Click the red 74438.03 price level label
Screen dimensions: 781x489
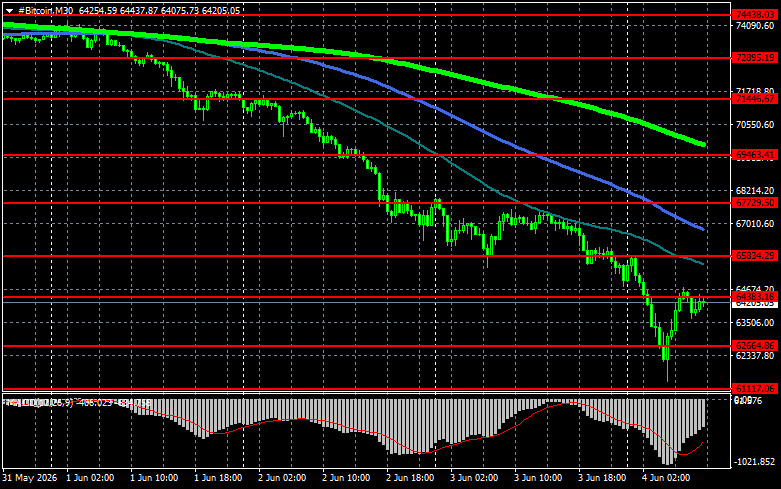(755, 15)
